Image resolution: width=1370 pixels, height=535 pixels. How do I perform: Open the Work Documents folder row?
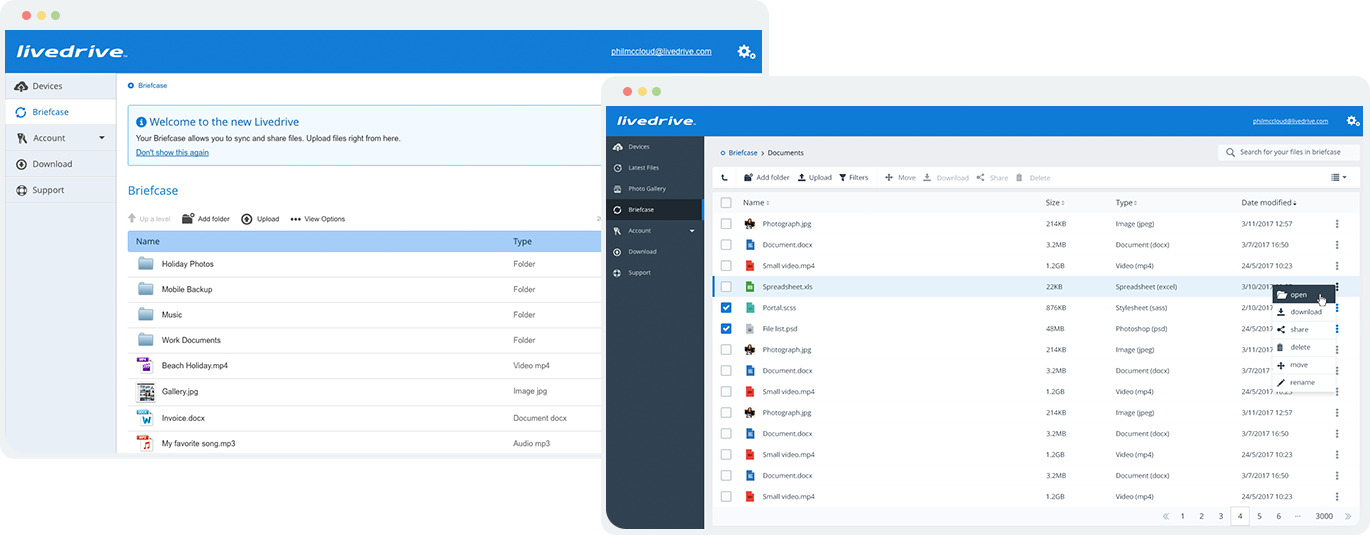tap(365, 340)
